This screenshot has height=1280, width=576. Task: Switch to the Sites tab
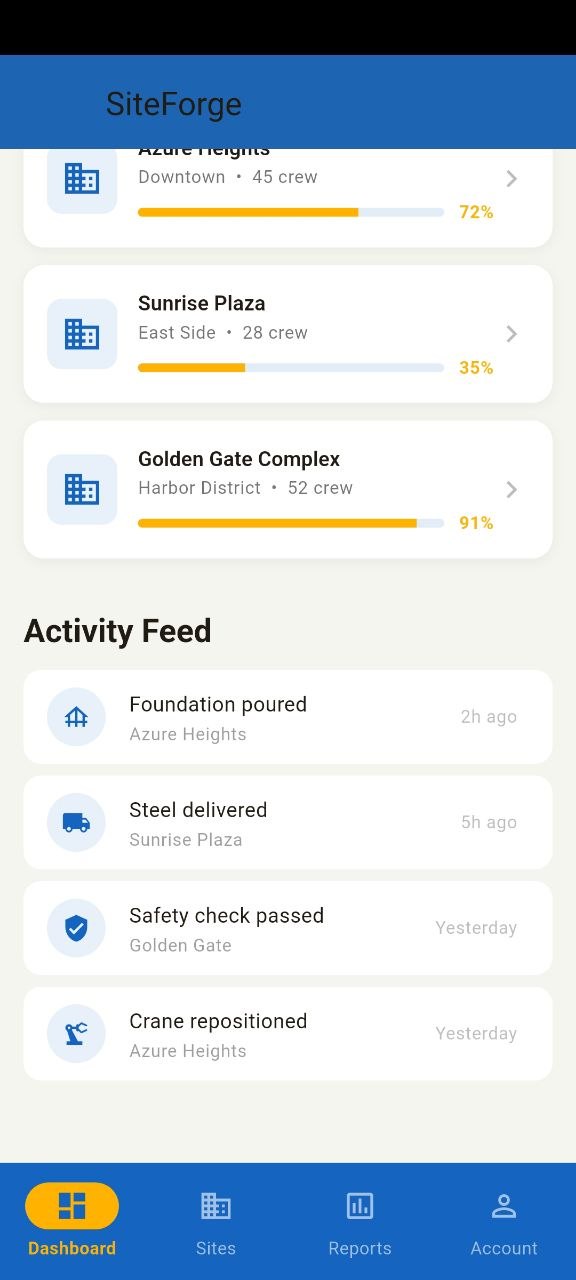215,1220
